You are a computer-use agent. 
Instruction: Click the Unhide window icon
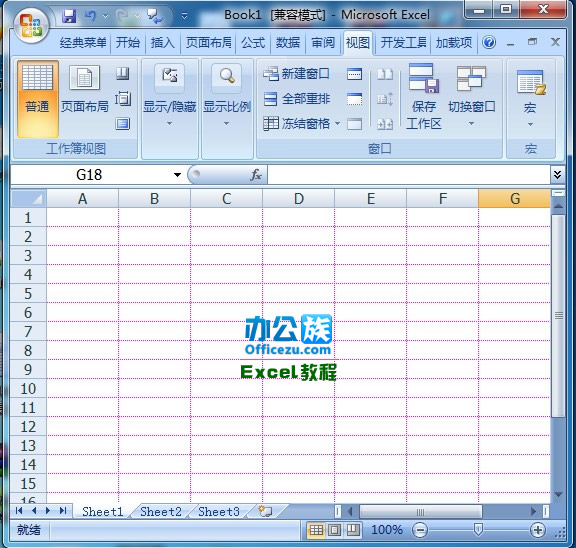pyautogui.click(x=354, y=124)
